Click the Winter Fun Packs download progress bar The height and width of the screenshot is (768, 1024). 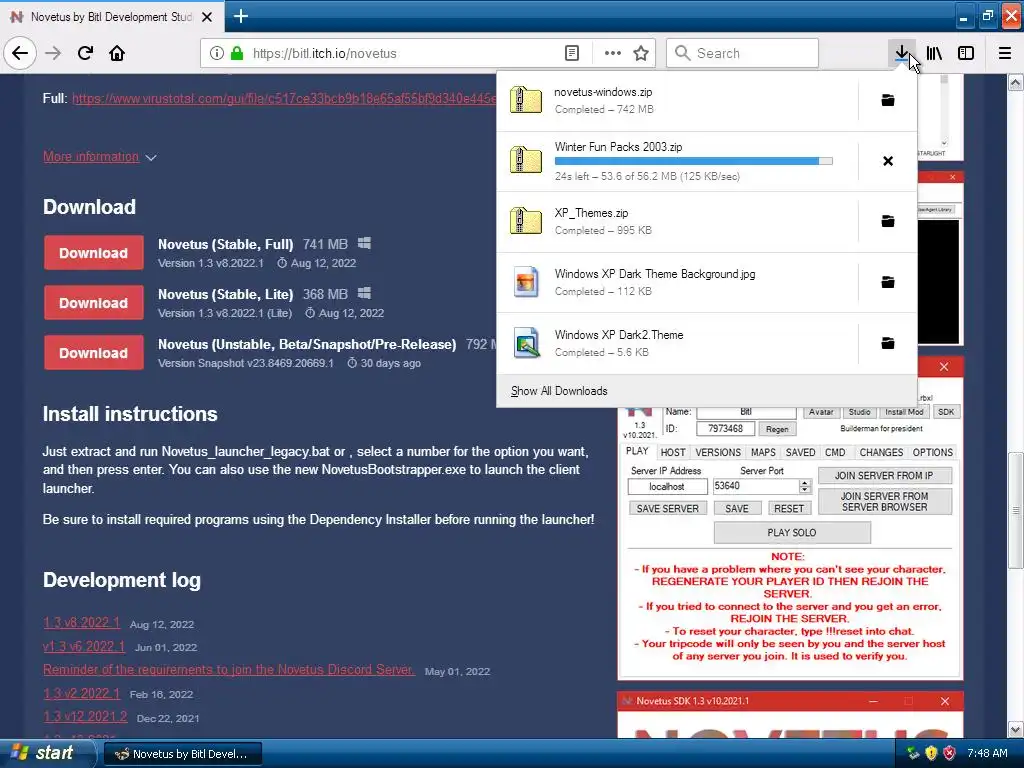coord(694,161)
